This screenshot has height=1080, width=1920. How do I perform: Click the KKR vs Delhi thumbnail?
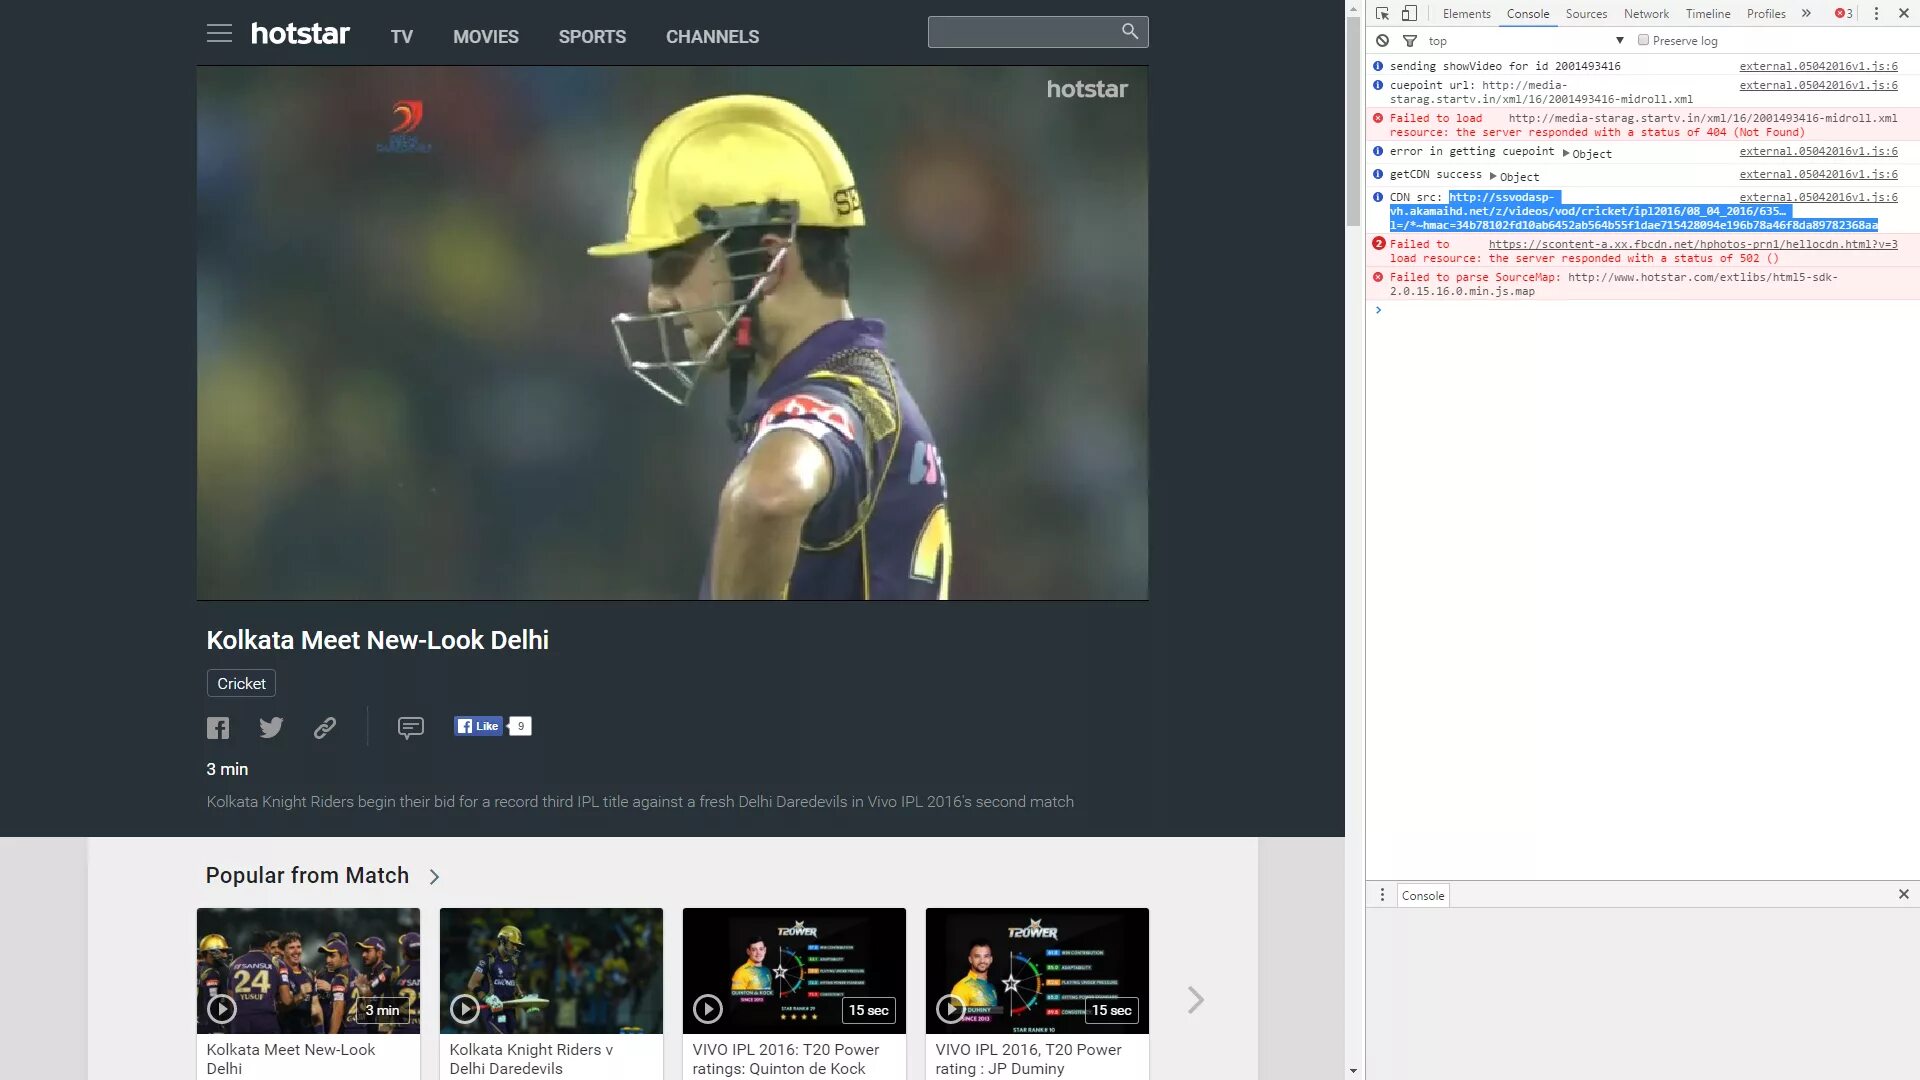pyautogui.click(x=553, y=971)
